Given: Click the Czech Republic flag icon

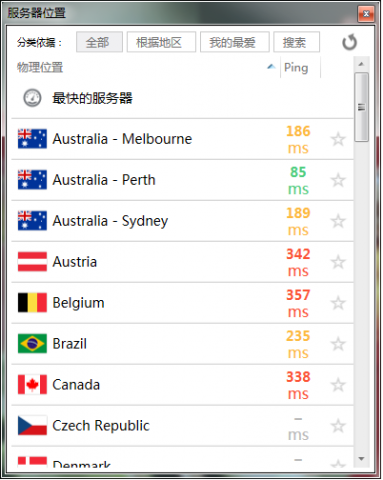Looking at the screenshot, I should [32, 425].
